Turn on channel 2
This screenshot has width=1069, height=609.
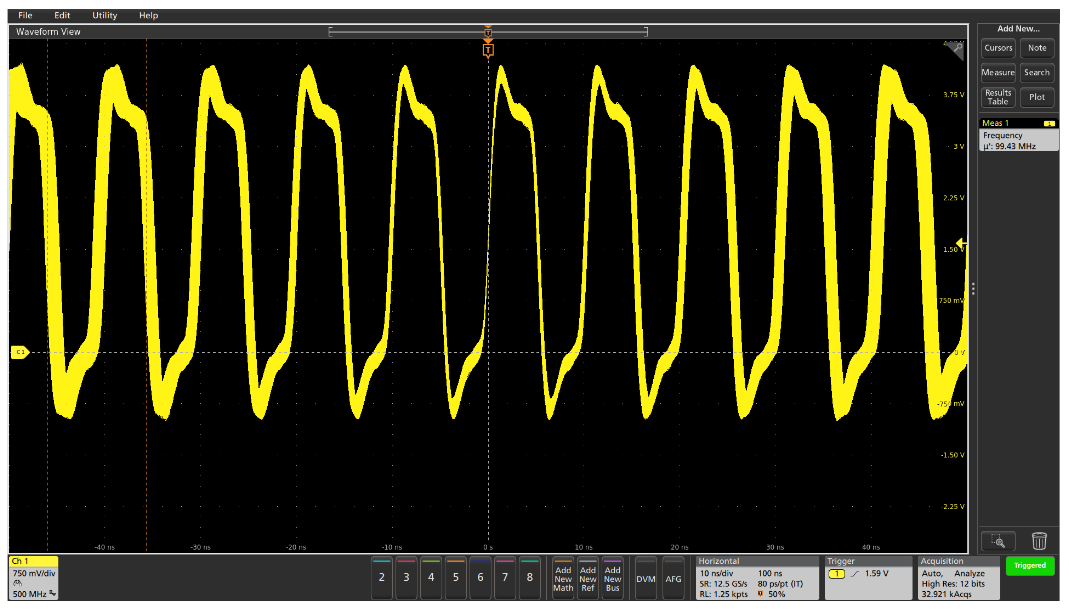[381, 578]
